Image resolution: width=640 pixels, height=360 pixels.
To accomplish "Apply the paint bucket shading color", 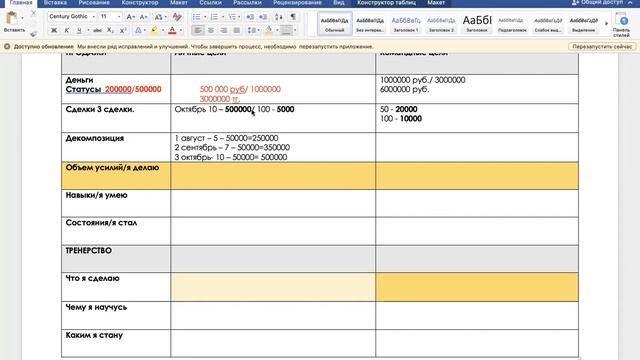I will coord(269,30).
